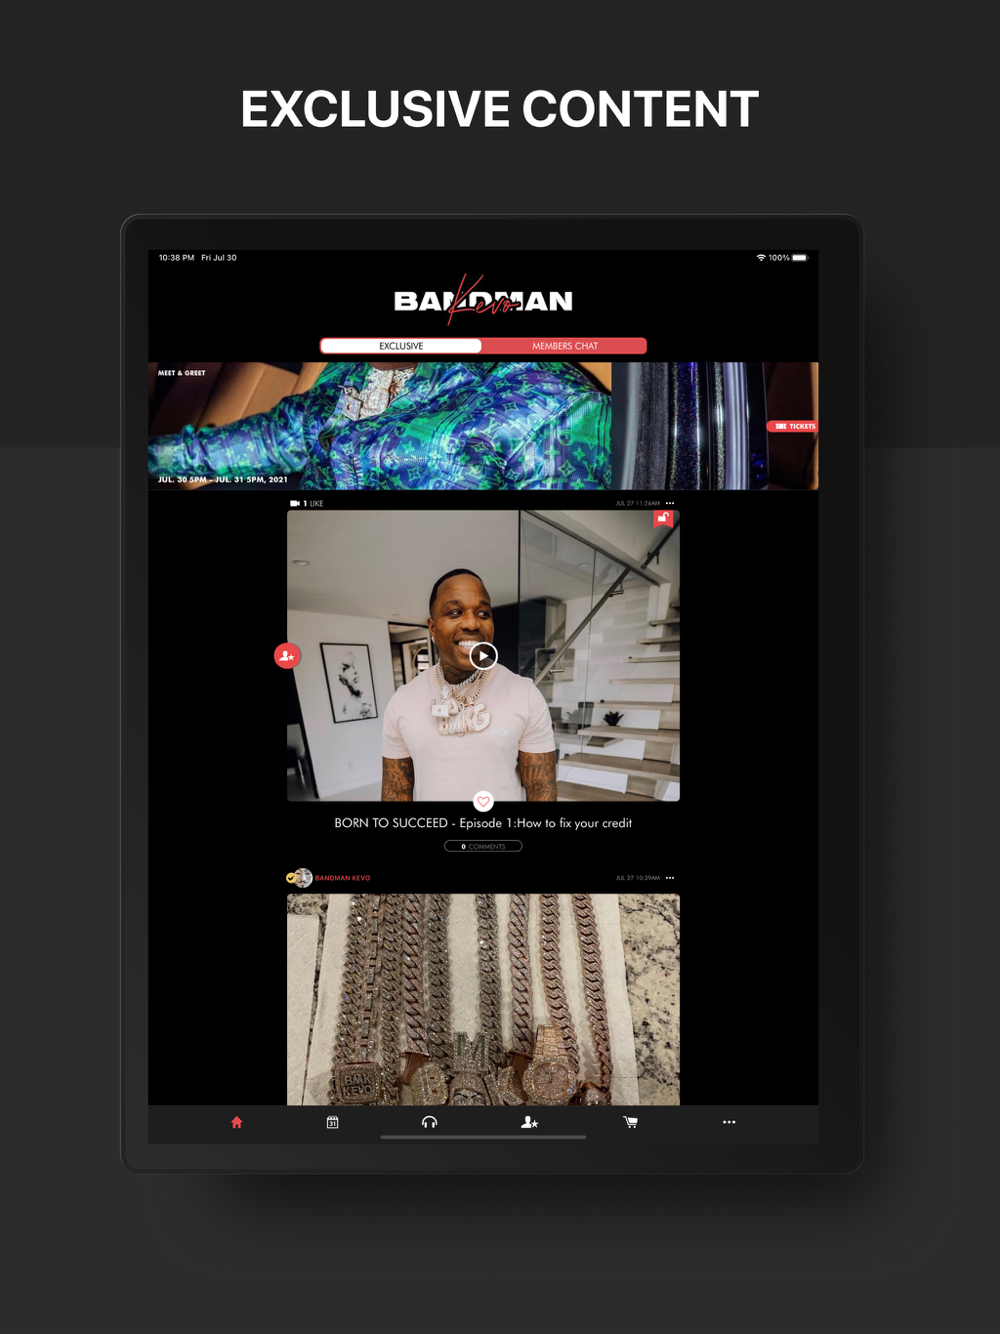Screen dimensions: 1000x1334
Task: Open the options dots beside JUL 27 11:26AM
Action: pos(670,503)
